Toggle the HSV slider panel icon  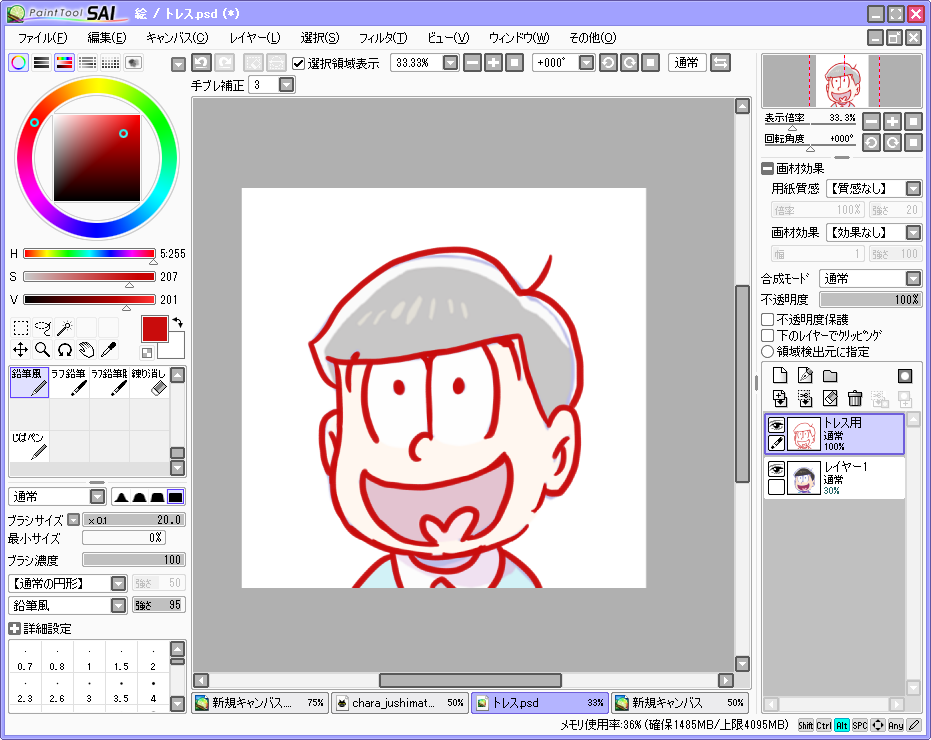click(64, 62)
